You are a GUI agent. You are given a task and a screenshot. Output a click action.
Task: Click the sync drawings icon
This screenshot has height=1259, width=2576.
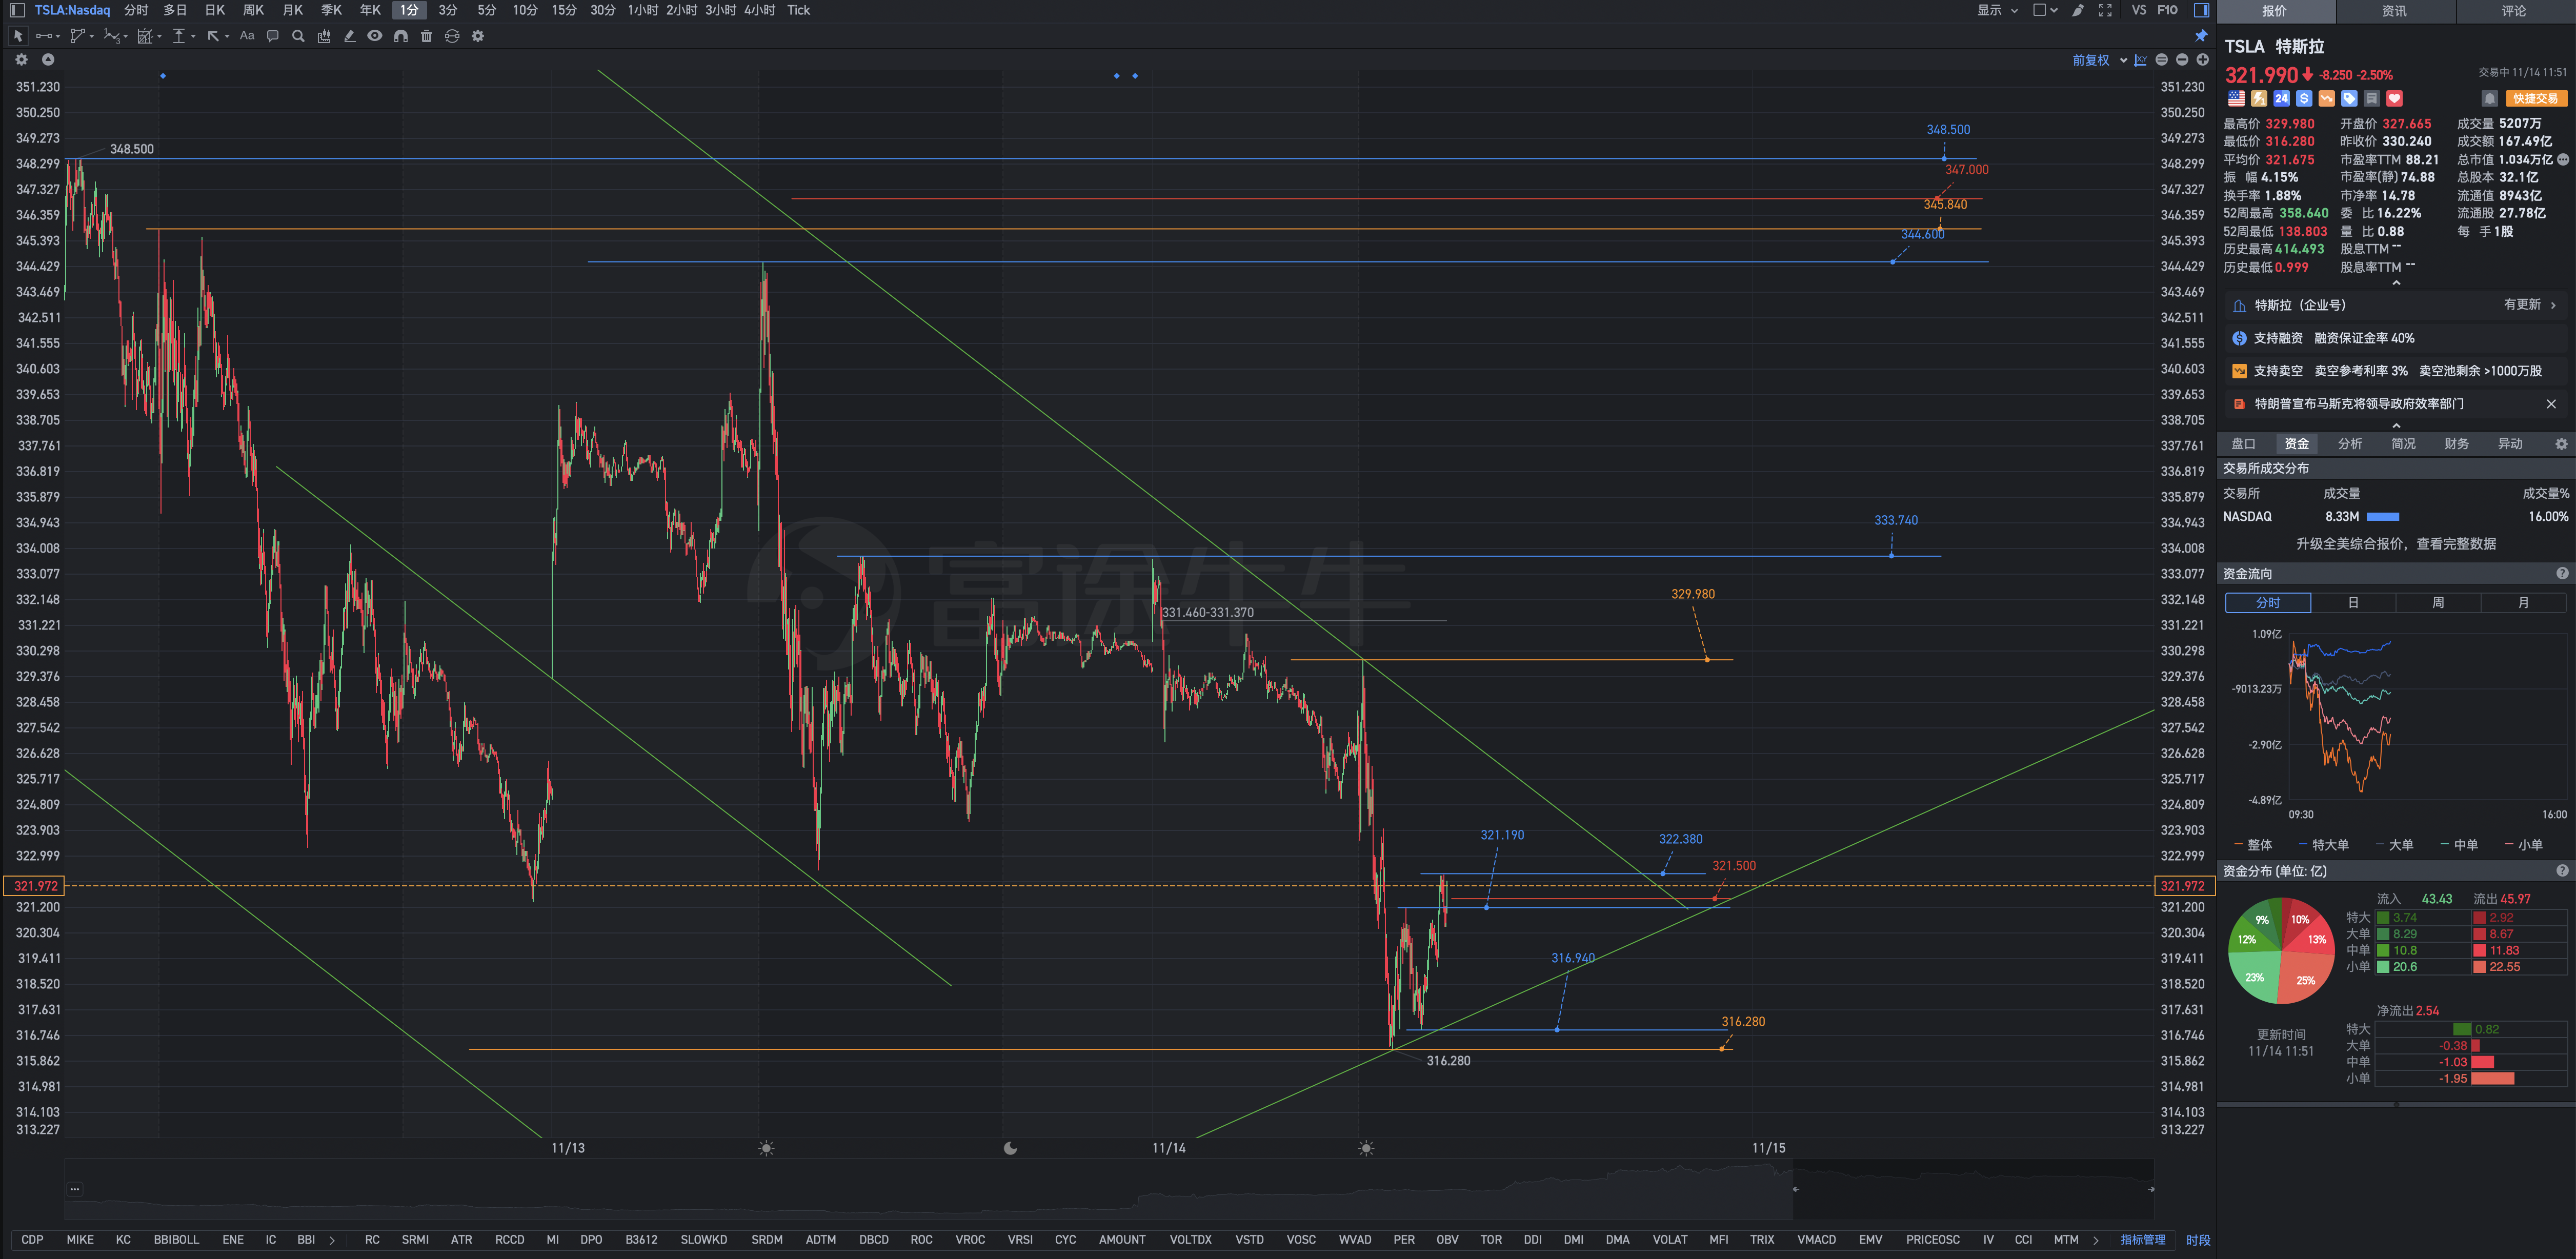[452, 36]
